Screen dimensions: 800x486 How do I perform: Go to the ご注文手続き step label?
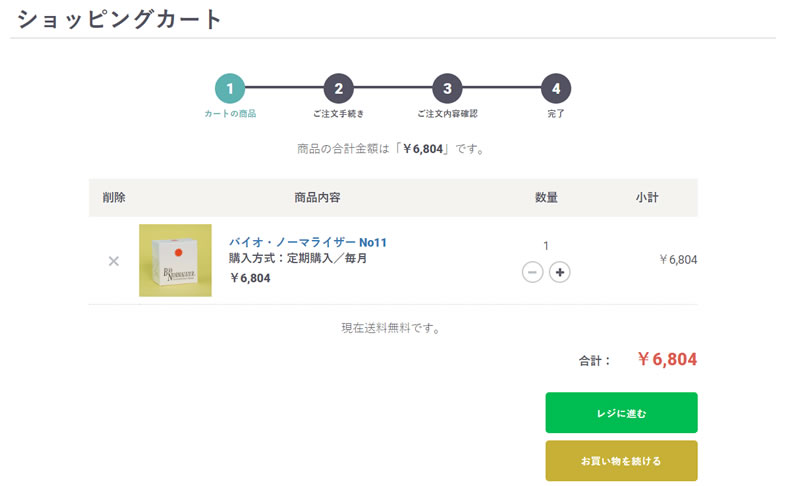338,114
